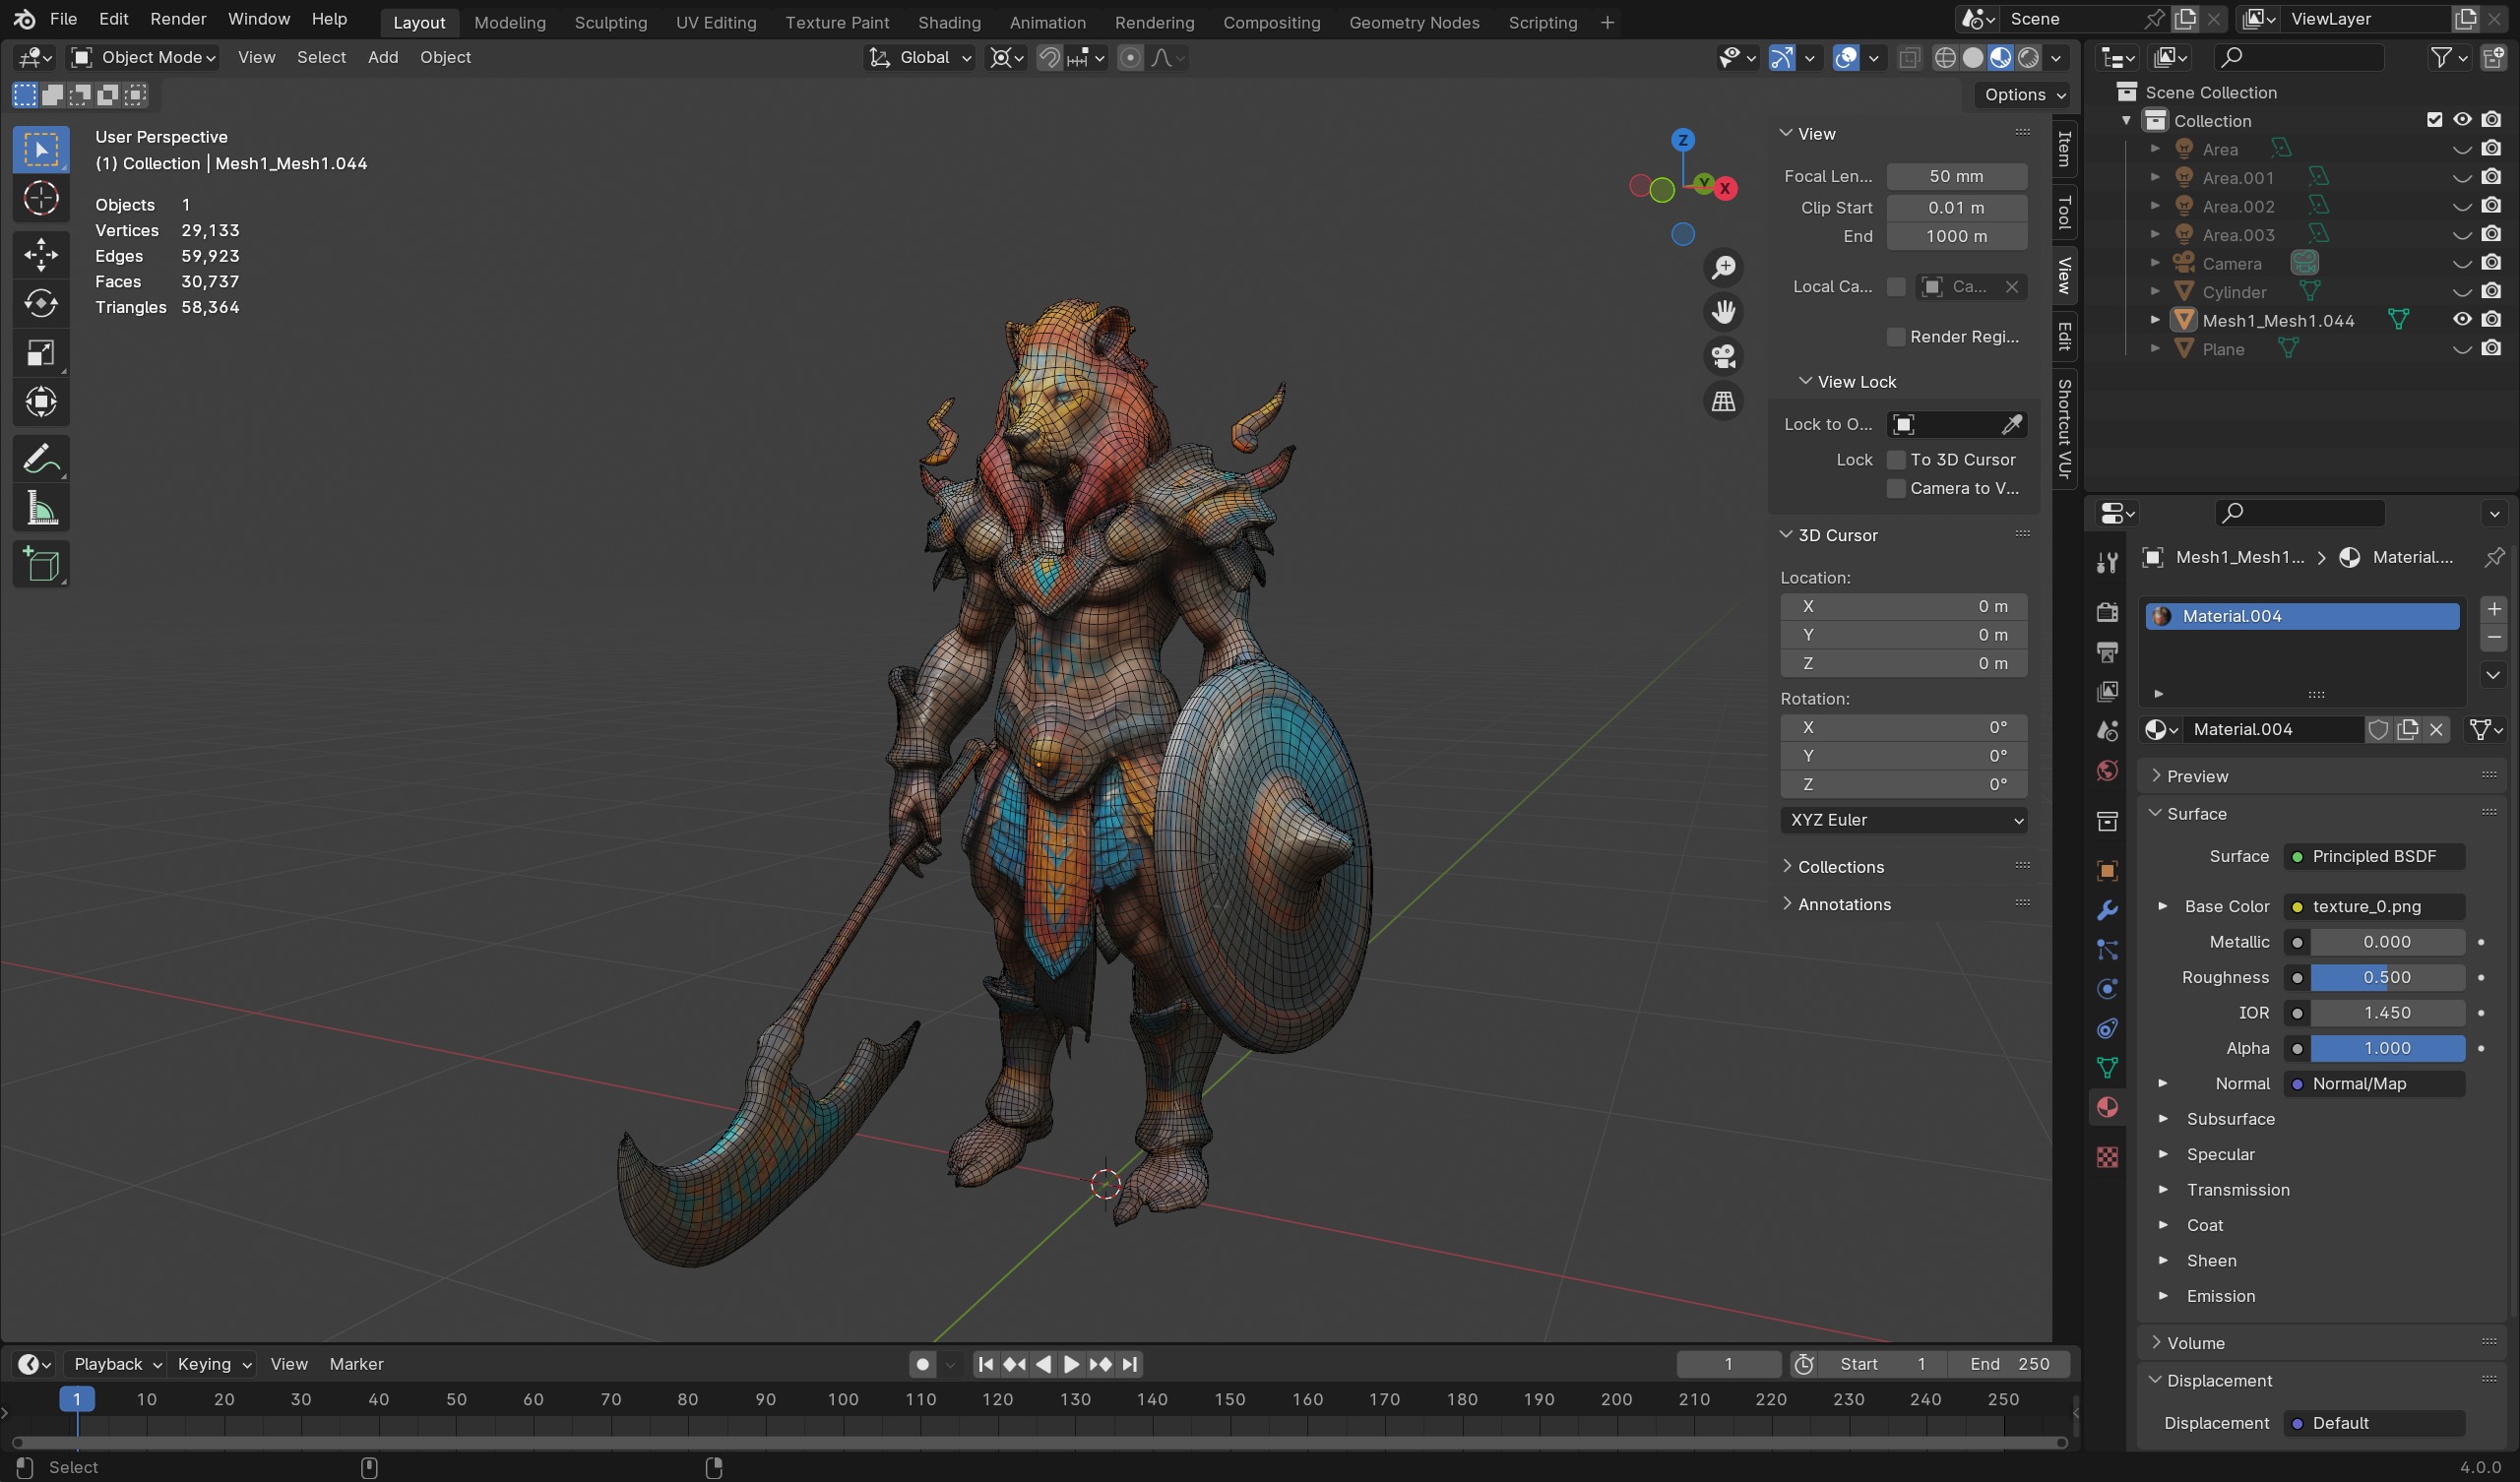Adjust the Roughness 0.500 slider
The width and height of the screenshot is (2520, 1482).
pyautogui.click(x=2387, y=978)
